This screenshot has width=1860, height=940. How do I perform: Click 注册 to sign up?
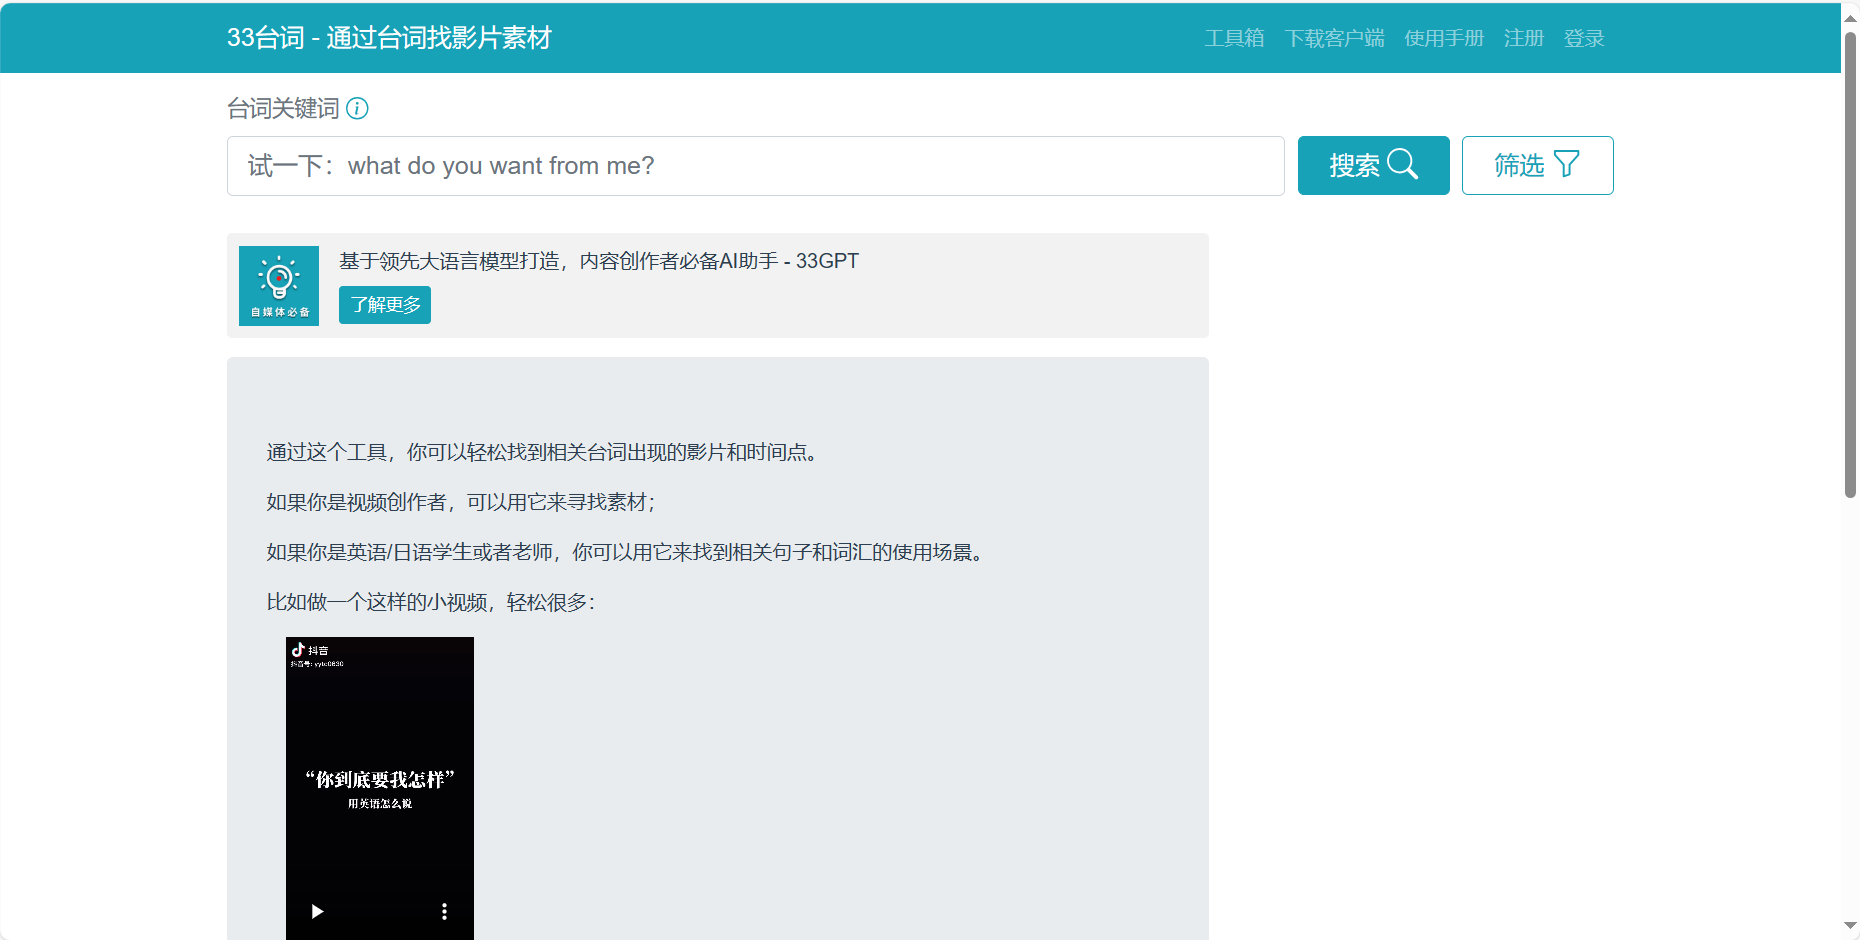click(1524, 38)
